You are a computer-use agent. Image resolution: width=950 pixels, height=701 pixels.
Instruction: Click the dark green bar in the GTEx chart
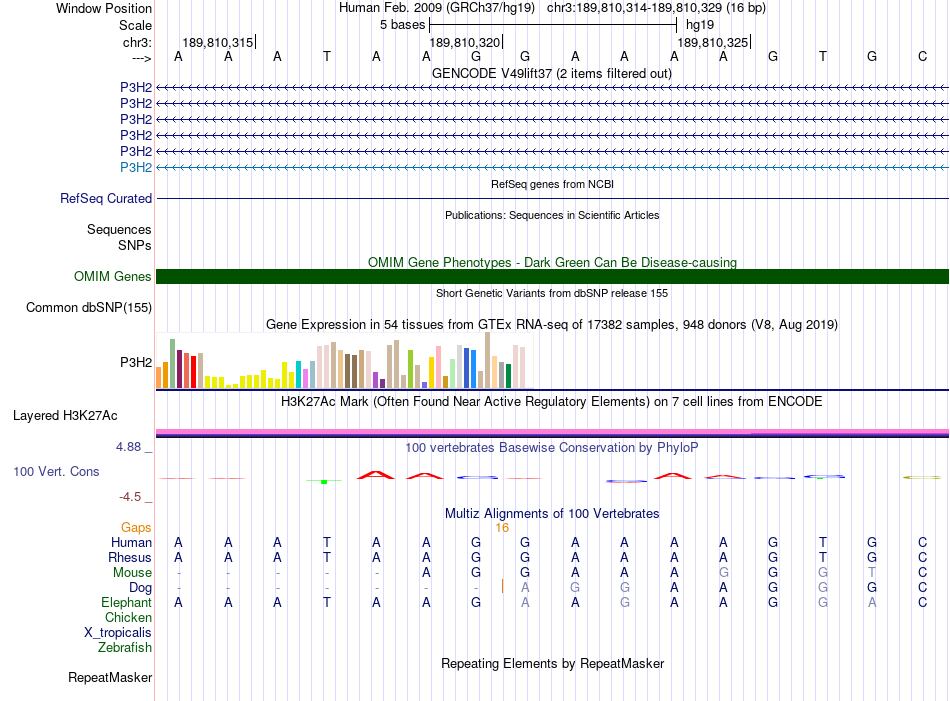(508, 376)
